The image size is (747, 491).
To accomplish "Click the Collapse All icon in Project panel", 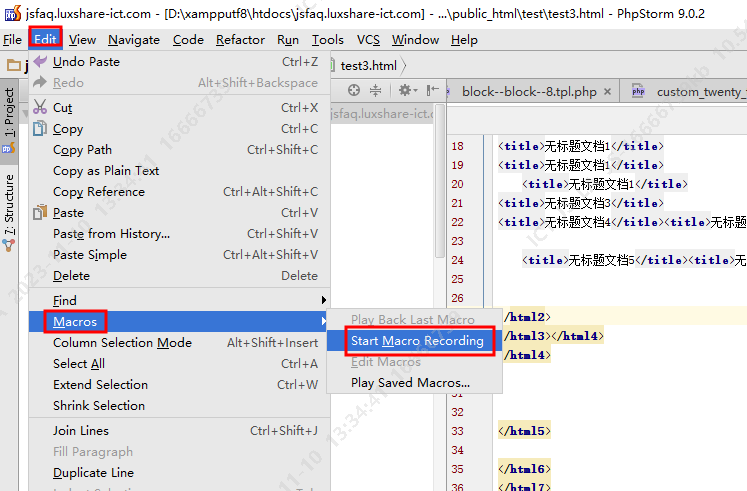I will click(x=377, y=91).
